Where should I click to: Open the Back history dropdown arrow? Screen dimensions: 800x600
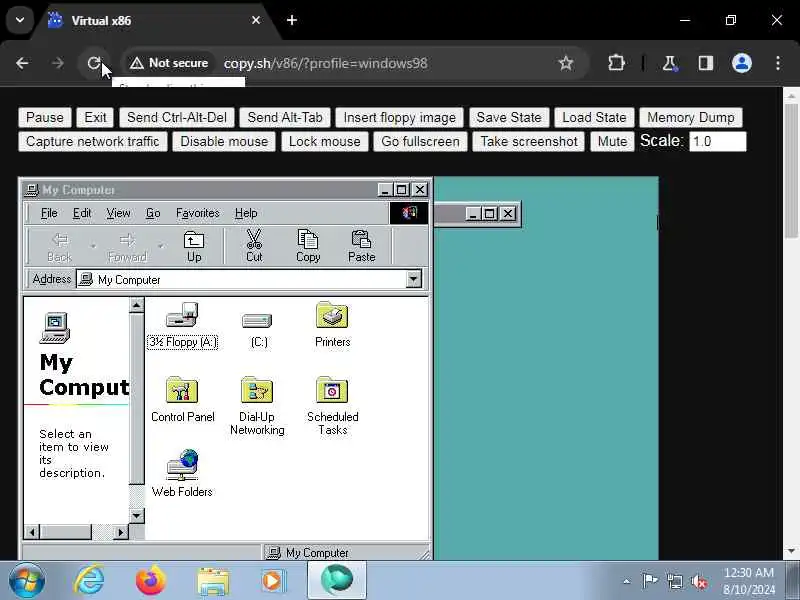tap(93, 246)
